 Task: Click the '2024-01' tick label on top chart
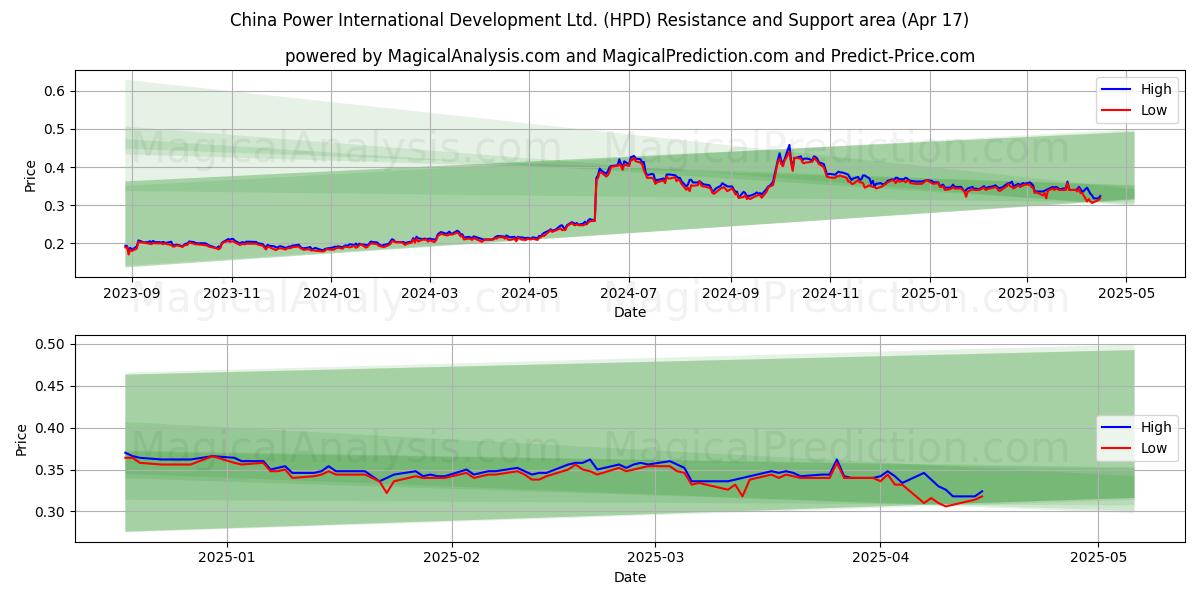pos(331,294)
